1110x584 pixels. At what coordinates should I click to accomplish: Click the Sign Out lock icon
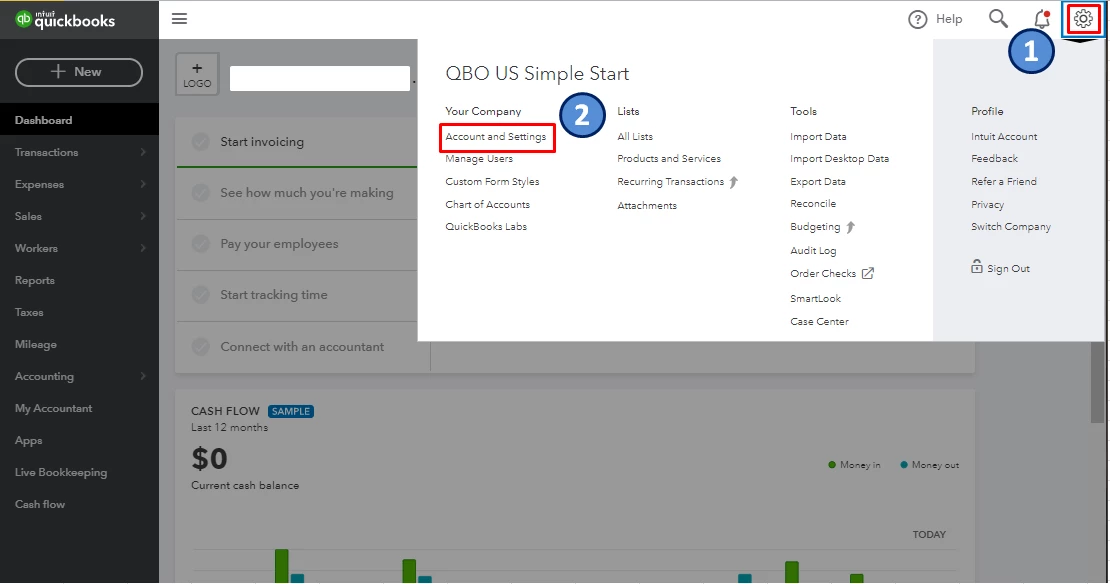pyautogui.click(x=977, y=267)
